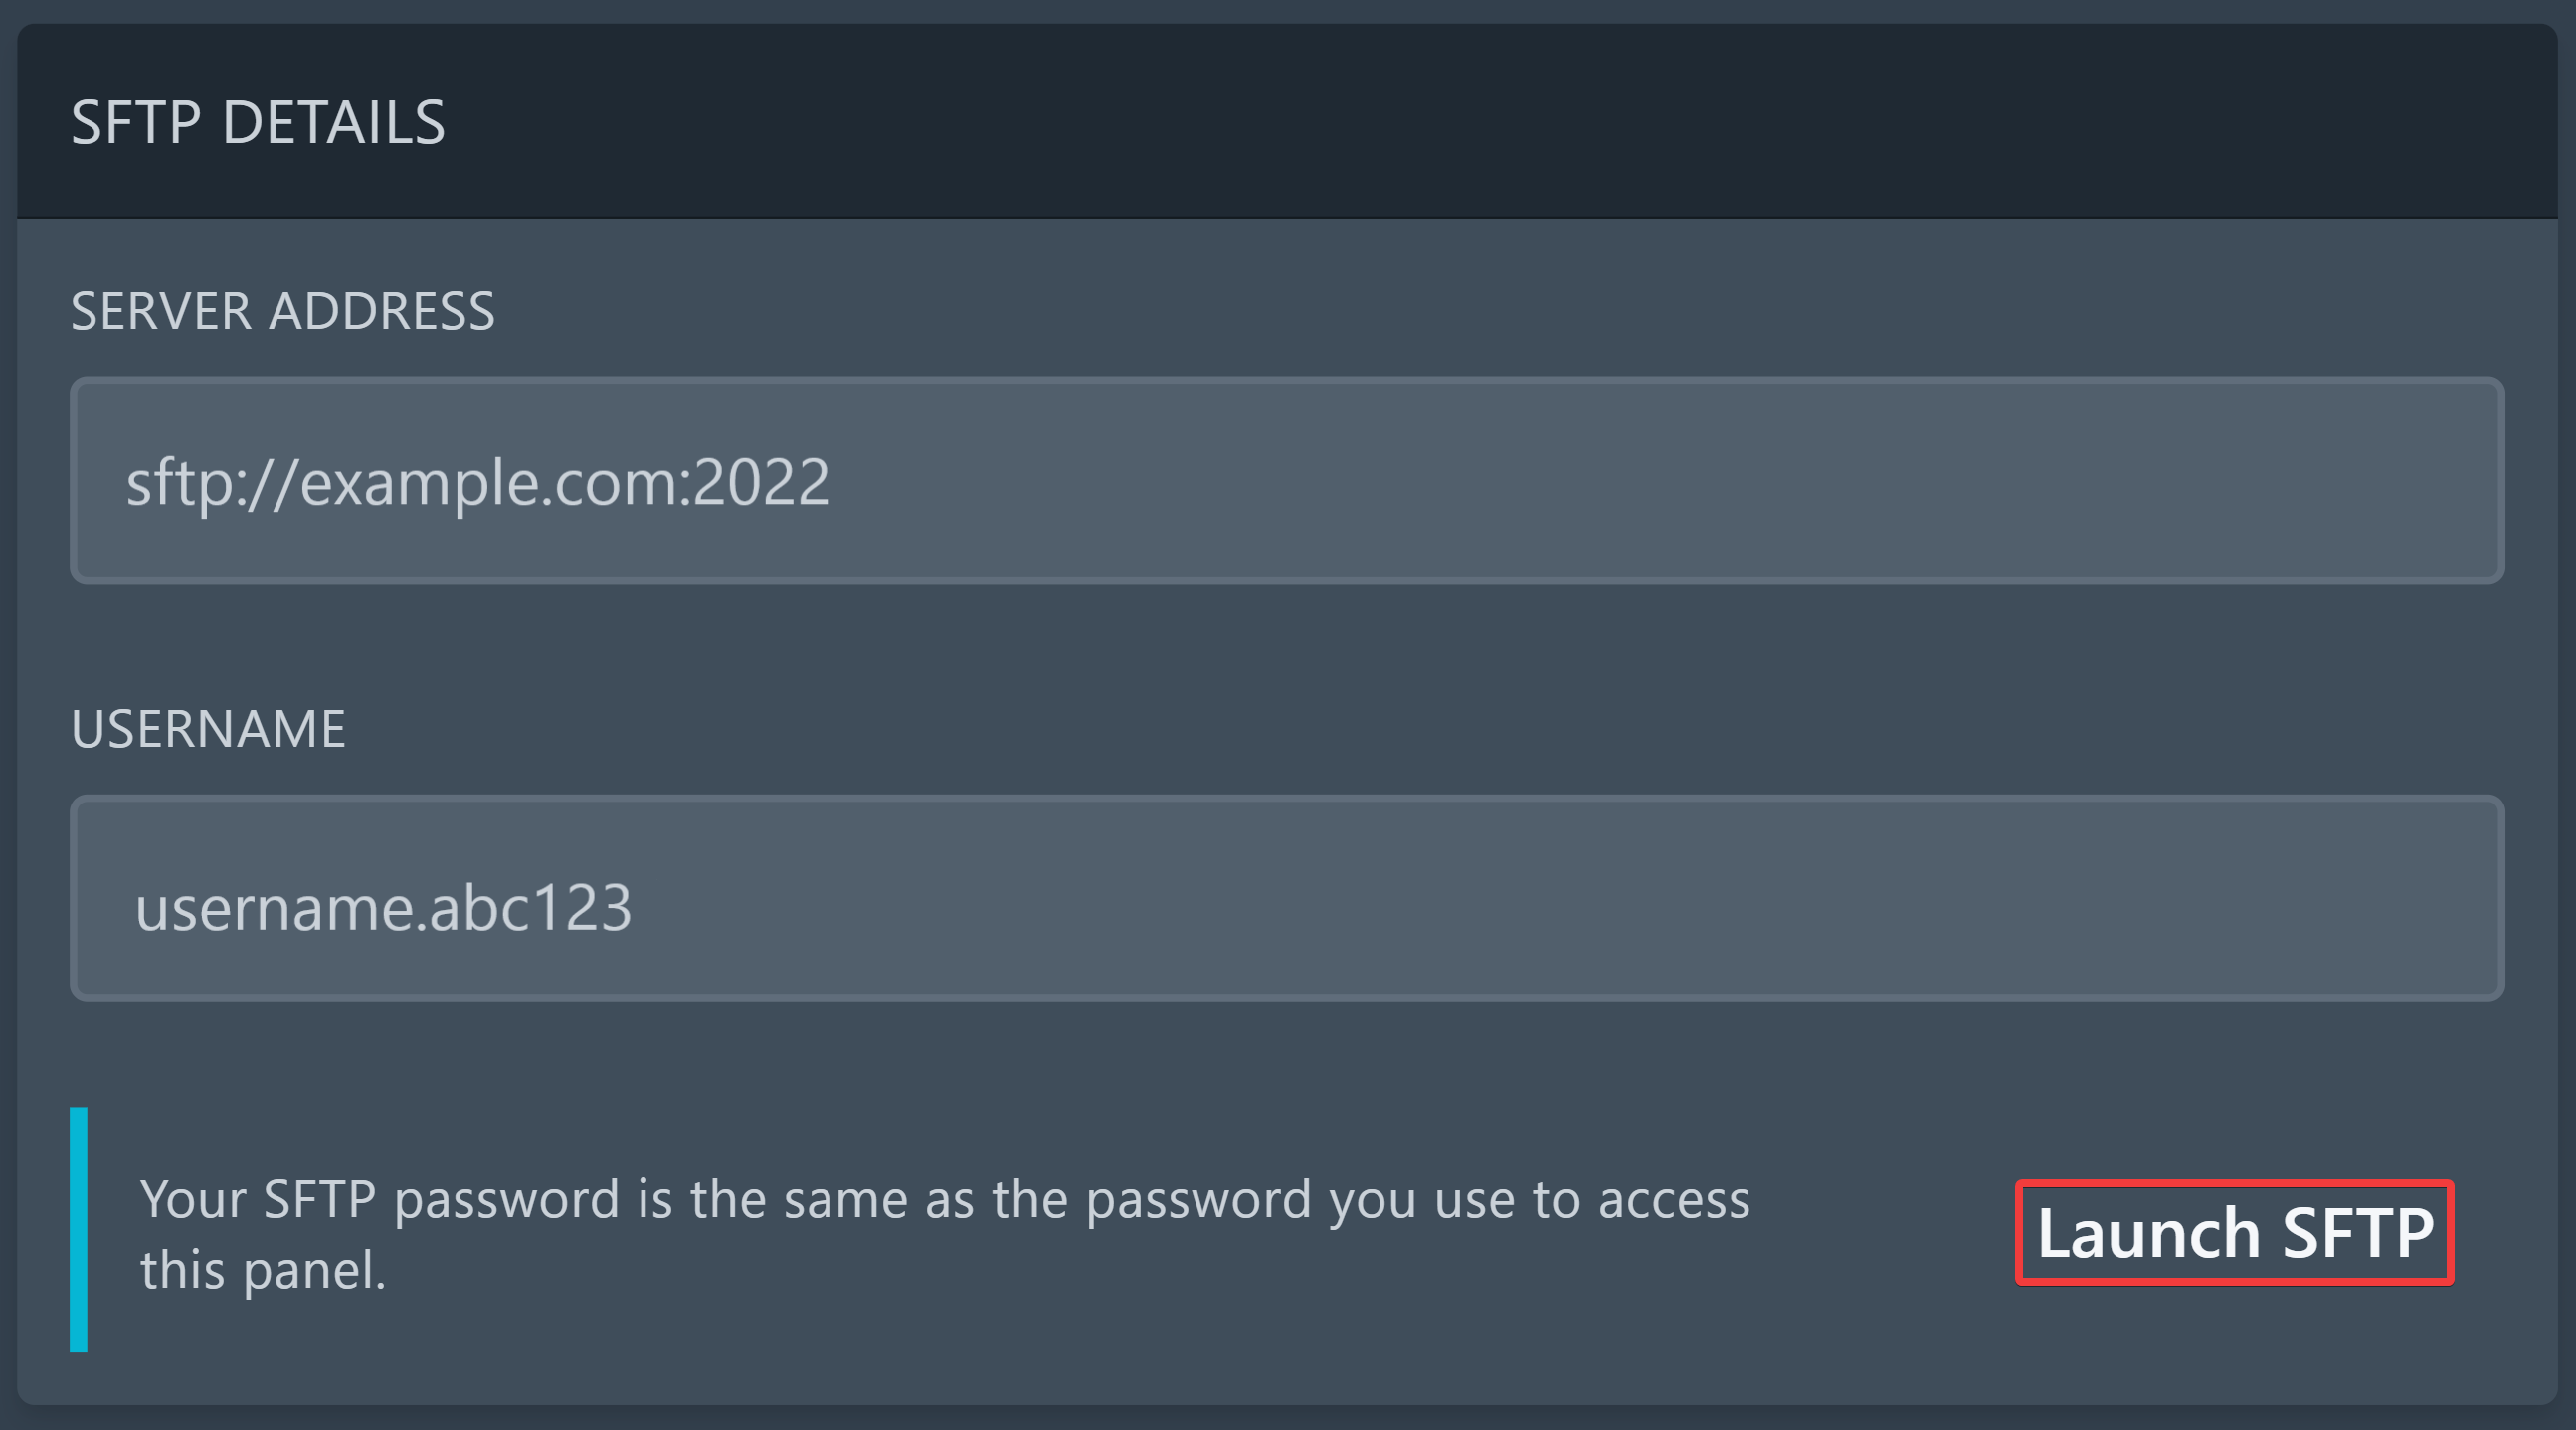The height and width of the screenshot is (1430, 2576).
Task: Click the informational password message
Action: 945,1232
